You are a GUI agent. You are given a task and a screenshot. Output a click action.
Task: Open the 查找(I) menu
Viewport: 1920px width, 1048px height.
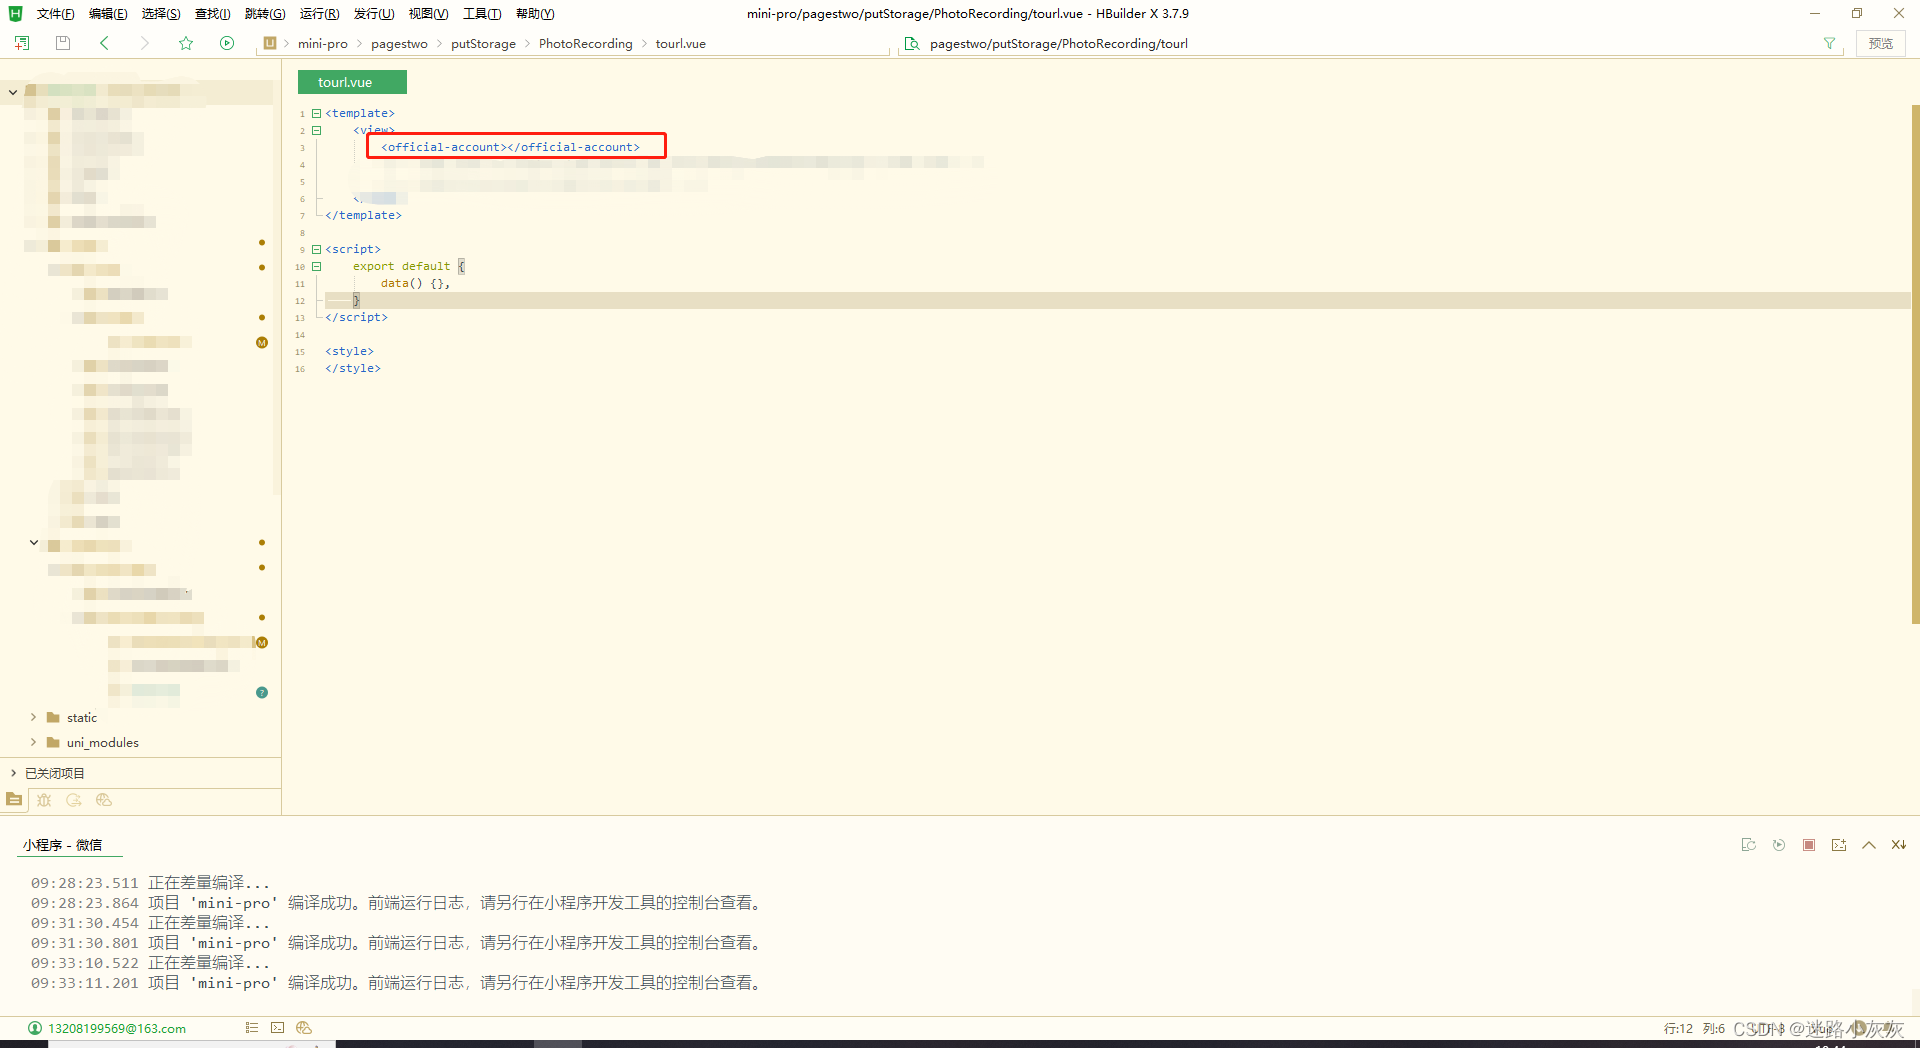[212, 14]
